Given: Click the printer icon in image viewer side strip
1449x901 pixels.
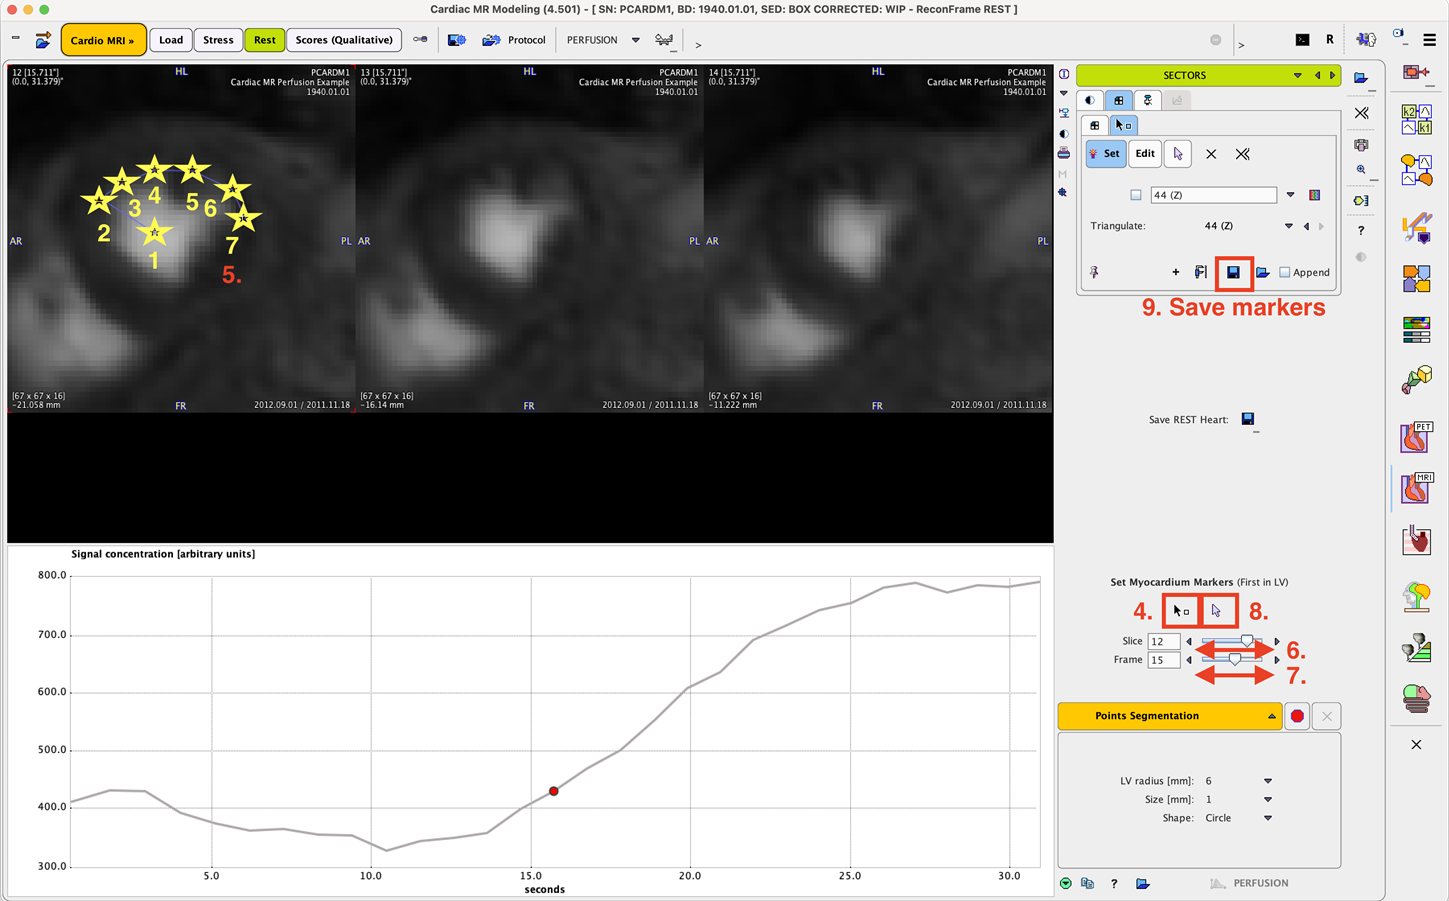Looking at the screenshot, I should [1063, 153].
